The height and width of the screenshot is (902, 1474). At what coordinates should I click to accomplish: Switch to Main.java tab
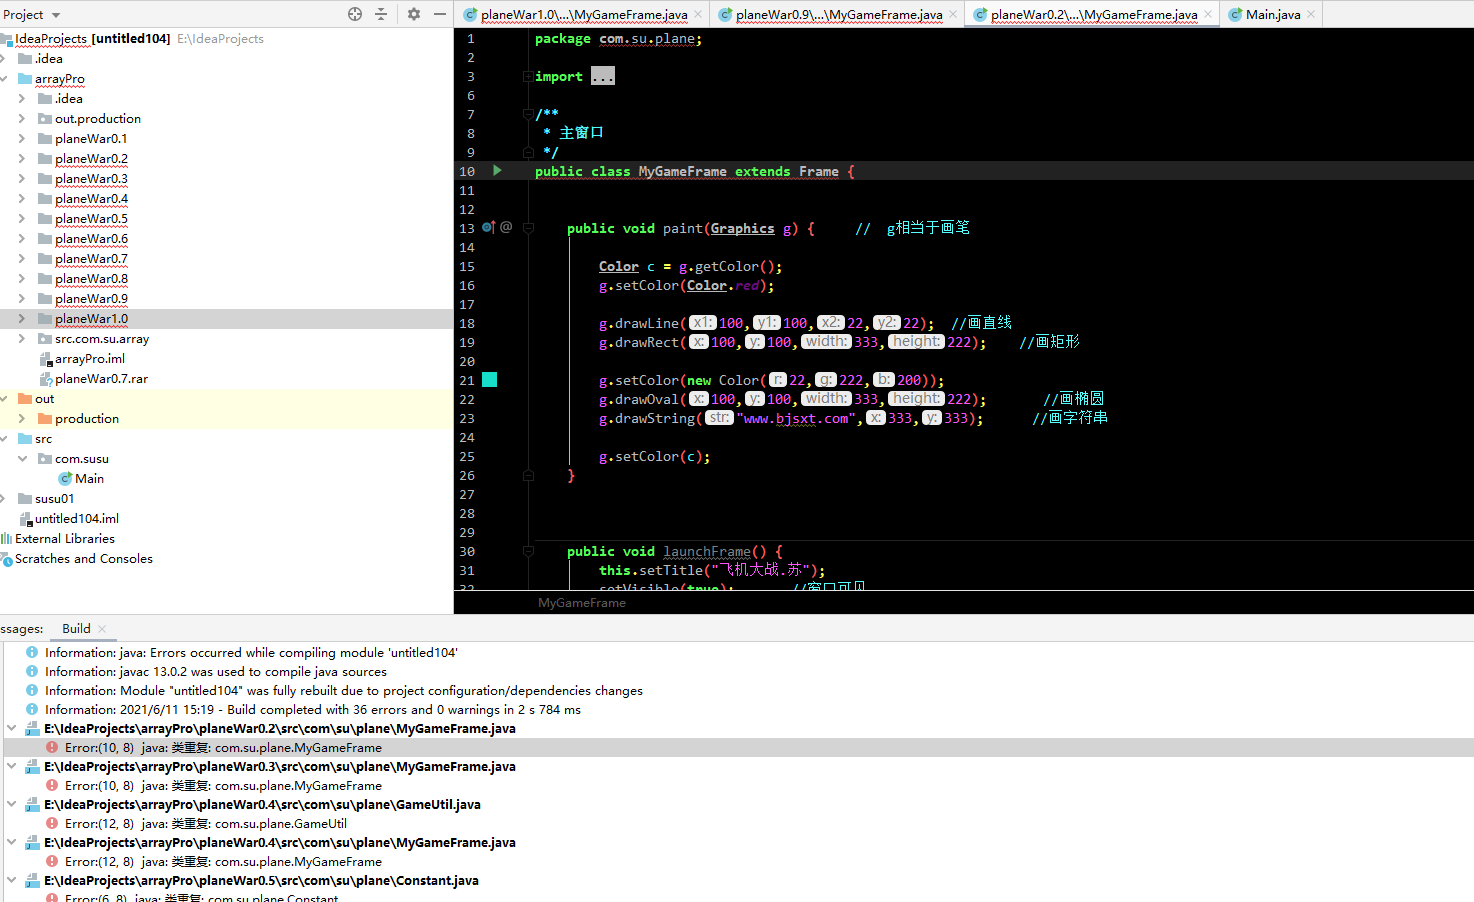click(1272, 15)
